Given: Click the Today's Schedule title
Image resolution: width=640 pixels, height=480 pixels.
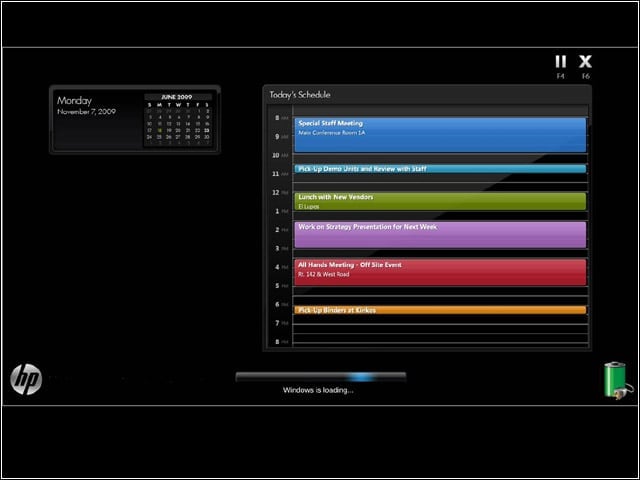Looking at the screenshot, I should pos(300,95).
